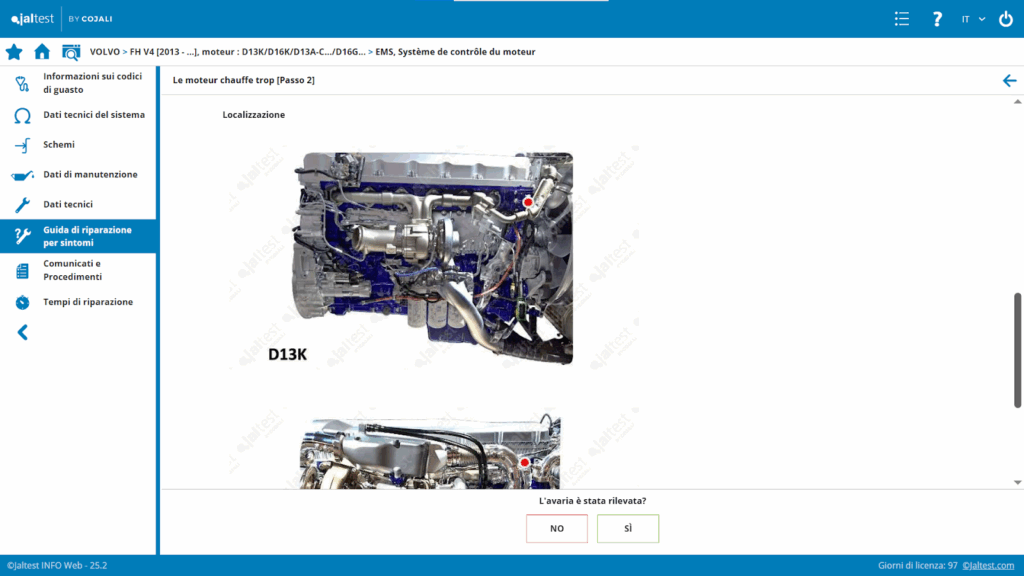Open the help question mark icon
The height and width of the screenshot is (576, 1024).
pyautogui.click(x=937, y=19)
